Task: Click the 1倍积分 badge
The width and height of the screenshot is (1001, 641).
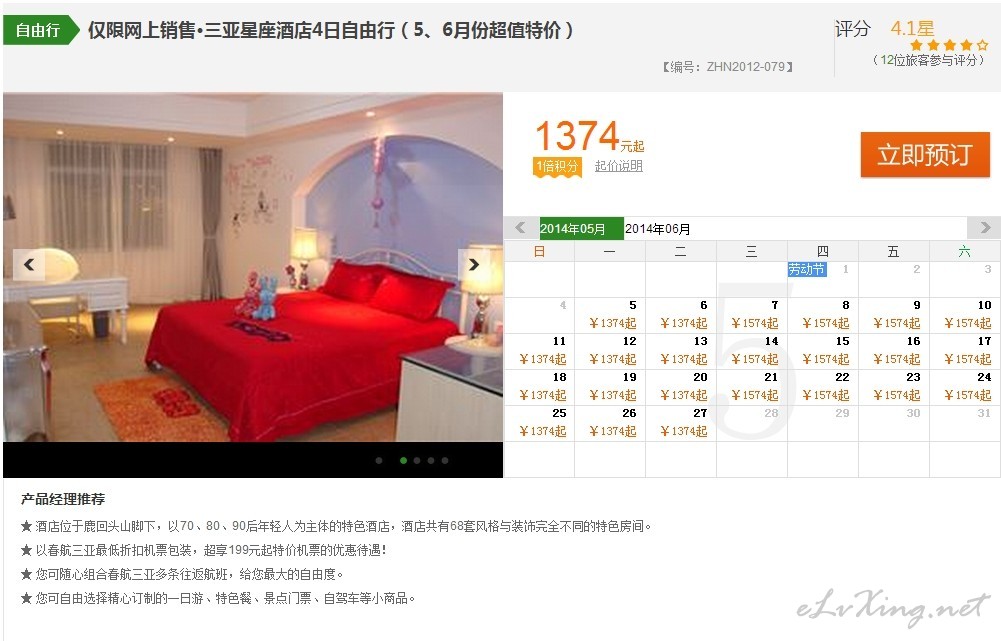Action: pos(557,167)
